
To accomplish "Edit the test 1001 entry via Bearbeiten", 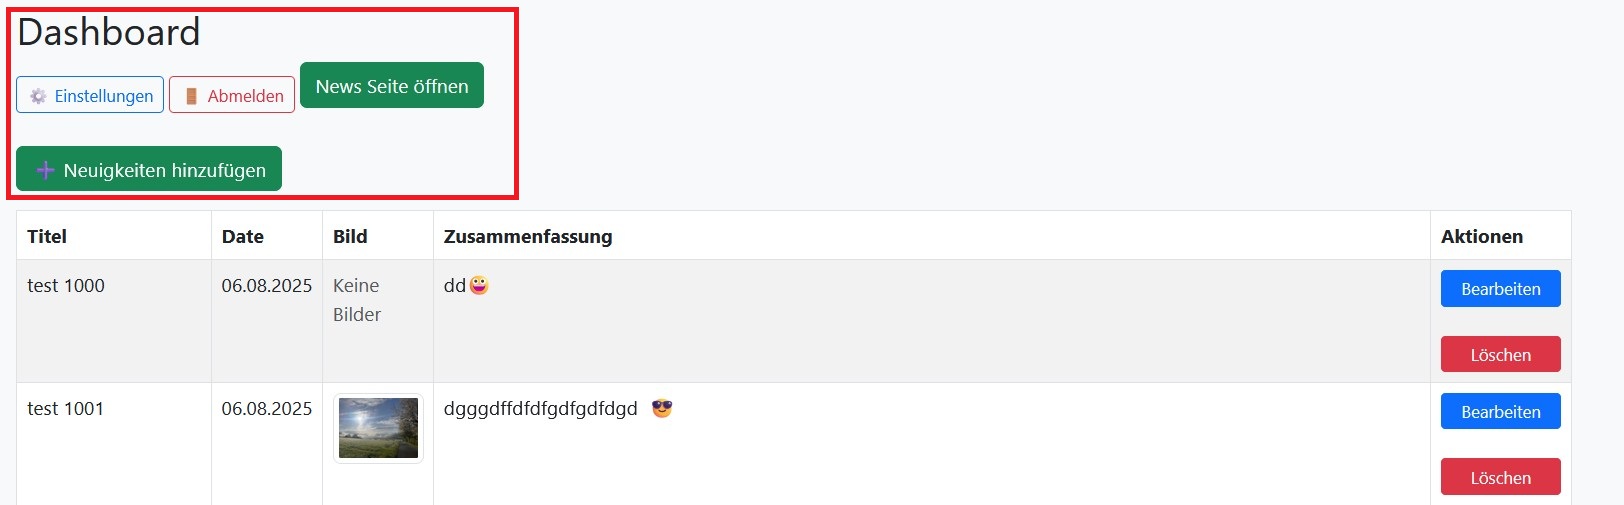I will pos(1500,411).
